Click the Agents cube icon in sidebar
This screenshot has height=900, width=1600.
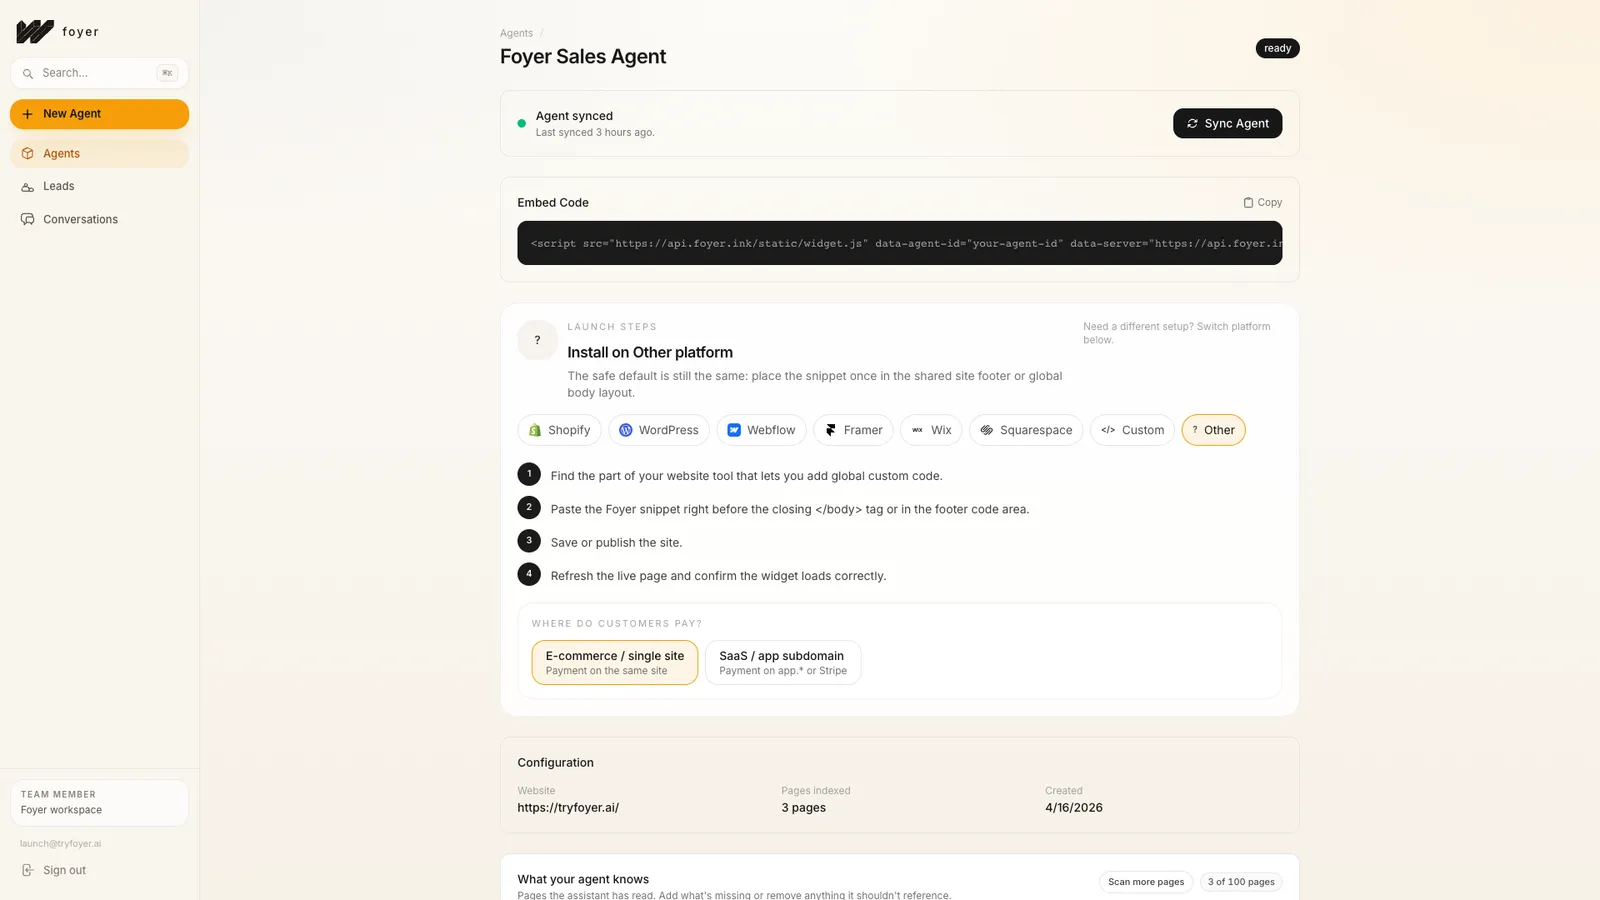(28, 154)
